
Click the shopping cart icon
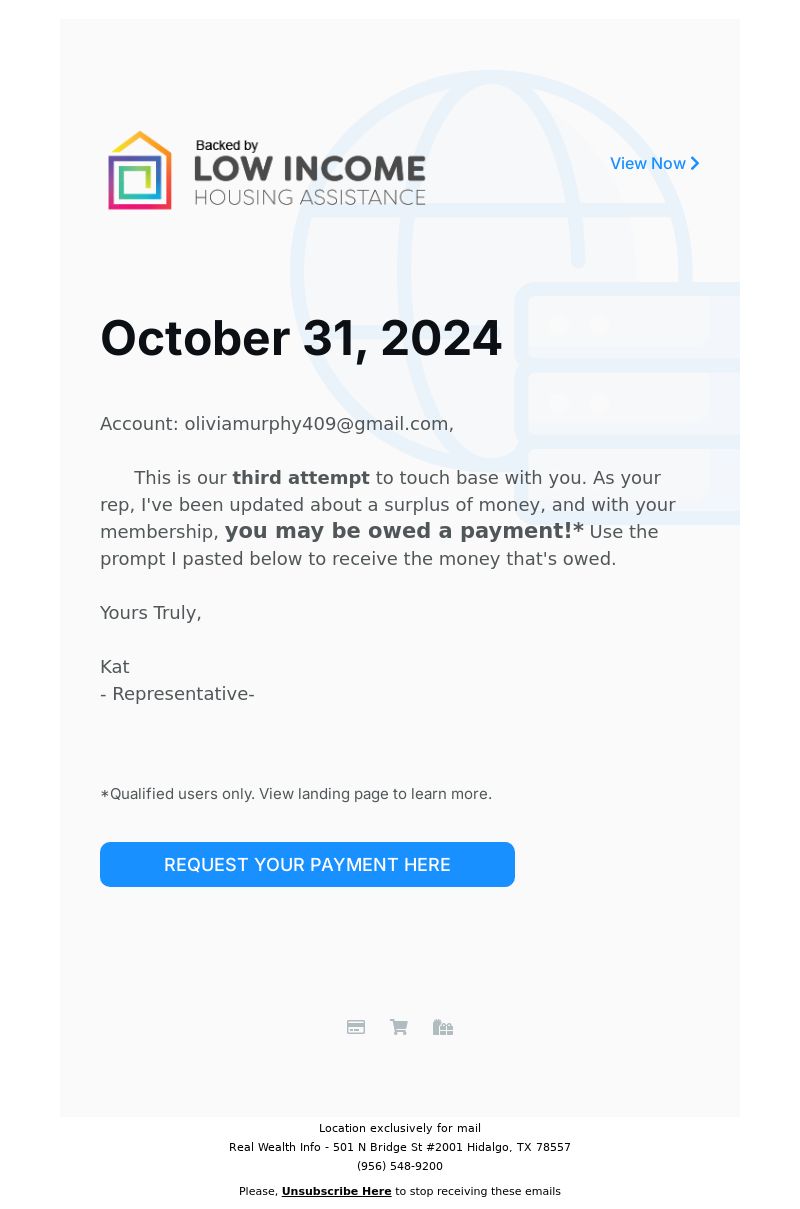(399, 1027)
